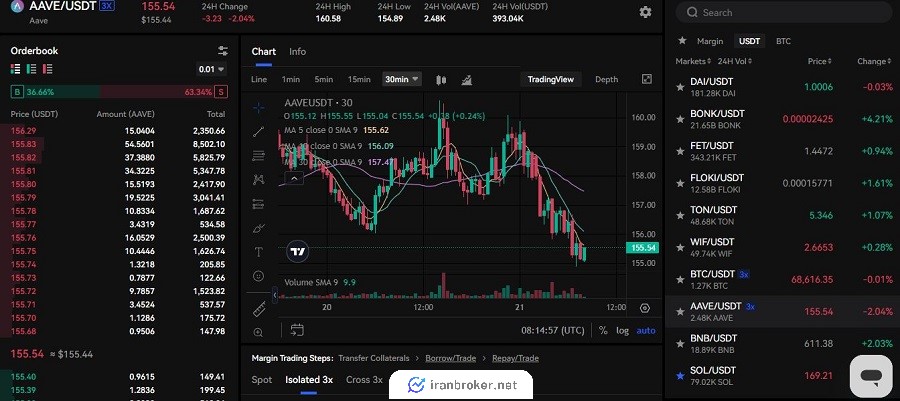Select the Fibonacci retracement tool
Screen dimensions: 900x401
point(258,155)
